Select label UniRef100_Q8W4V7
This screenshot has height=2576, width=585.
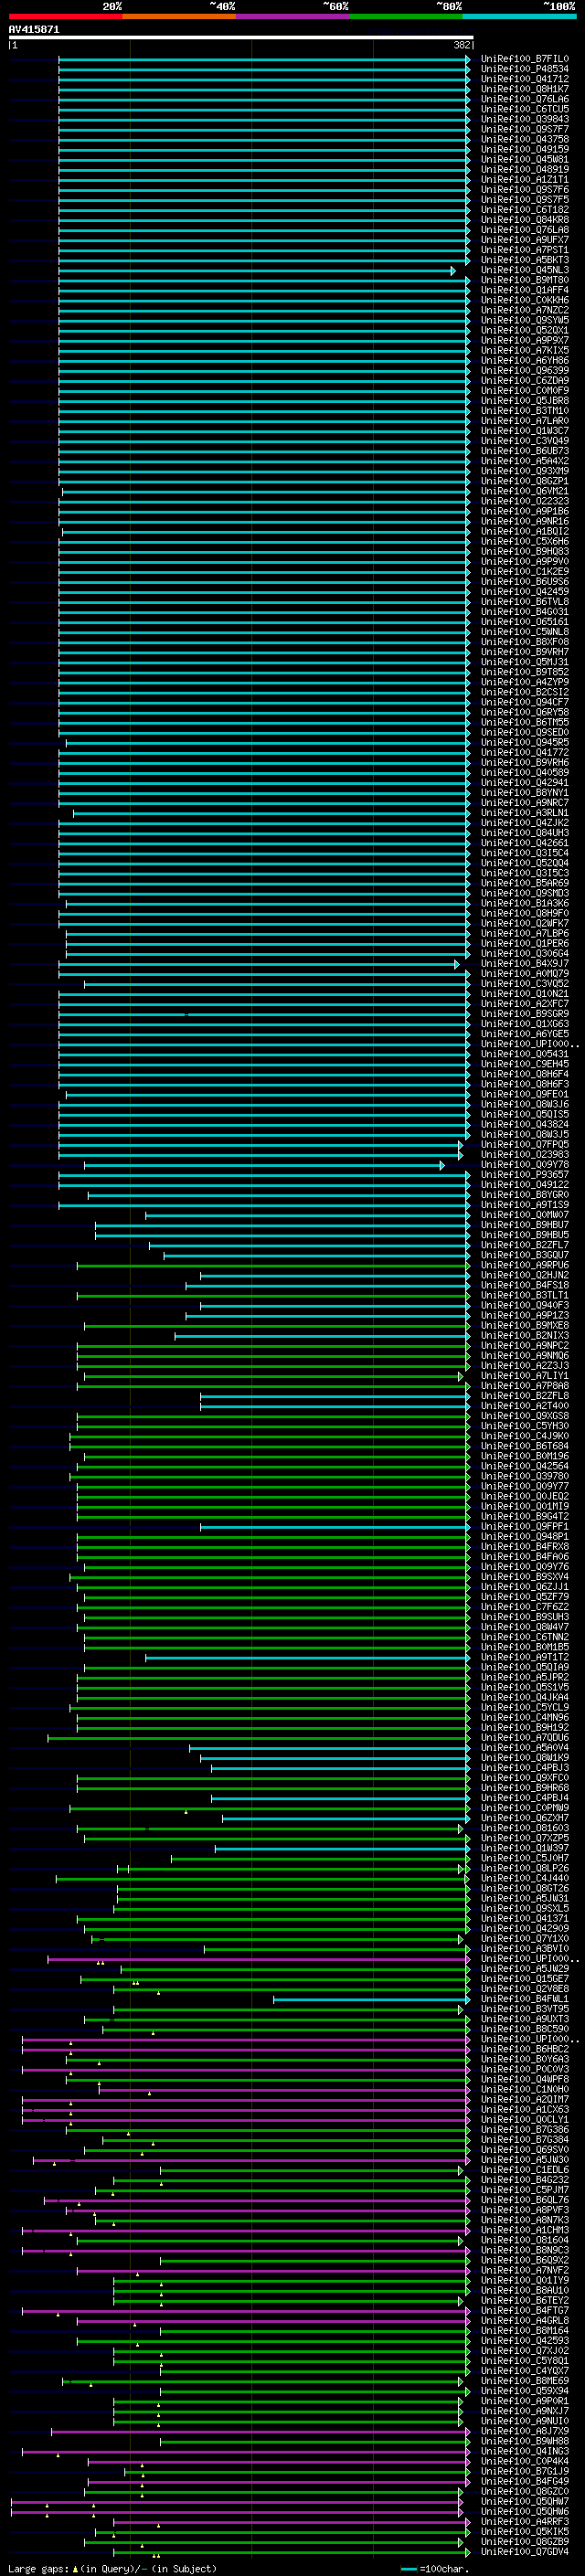pos(524,1627)
